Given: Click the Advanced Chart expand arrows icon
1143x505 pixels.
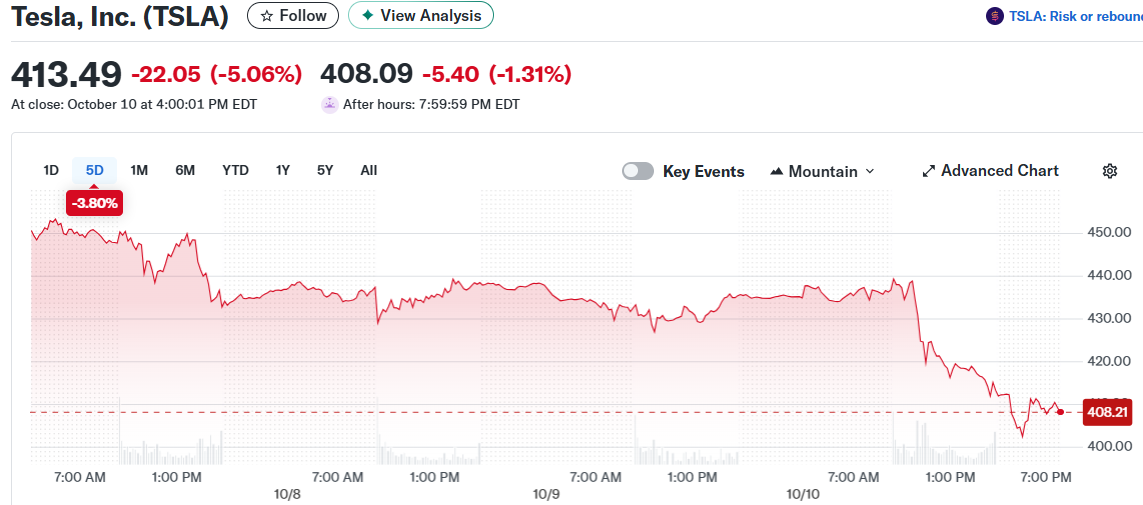Looking at the screenshot, I should (x=928, y=171).
